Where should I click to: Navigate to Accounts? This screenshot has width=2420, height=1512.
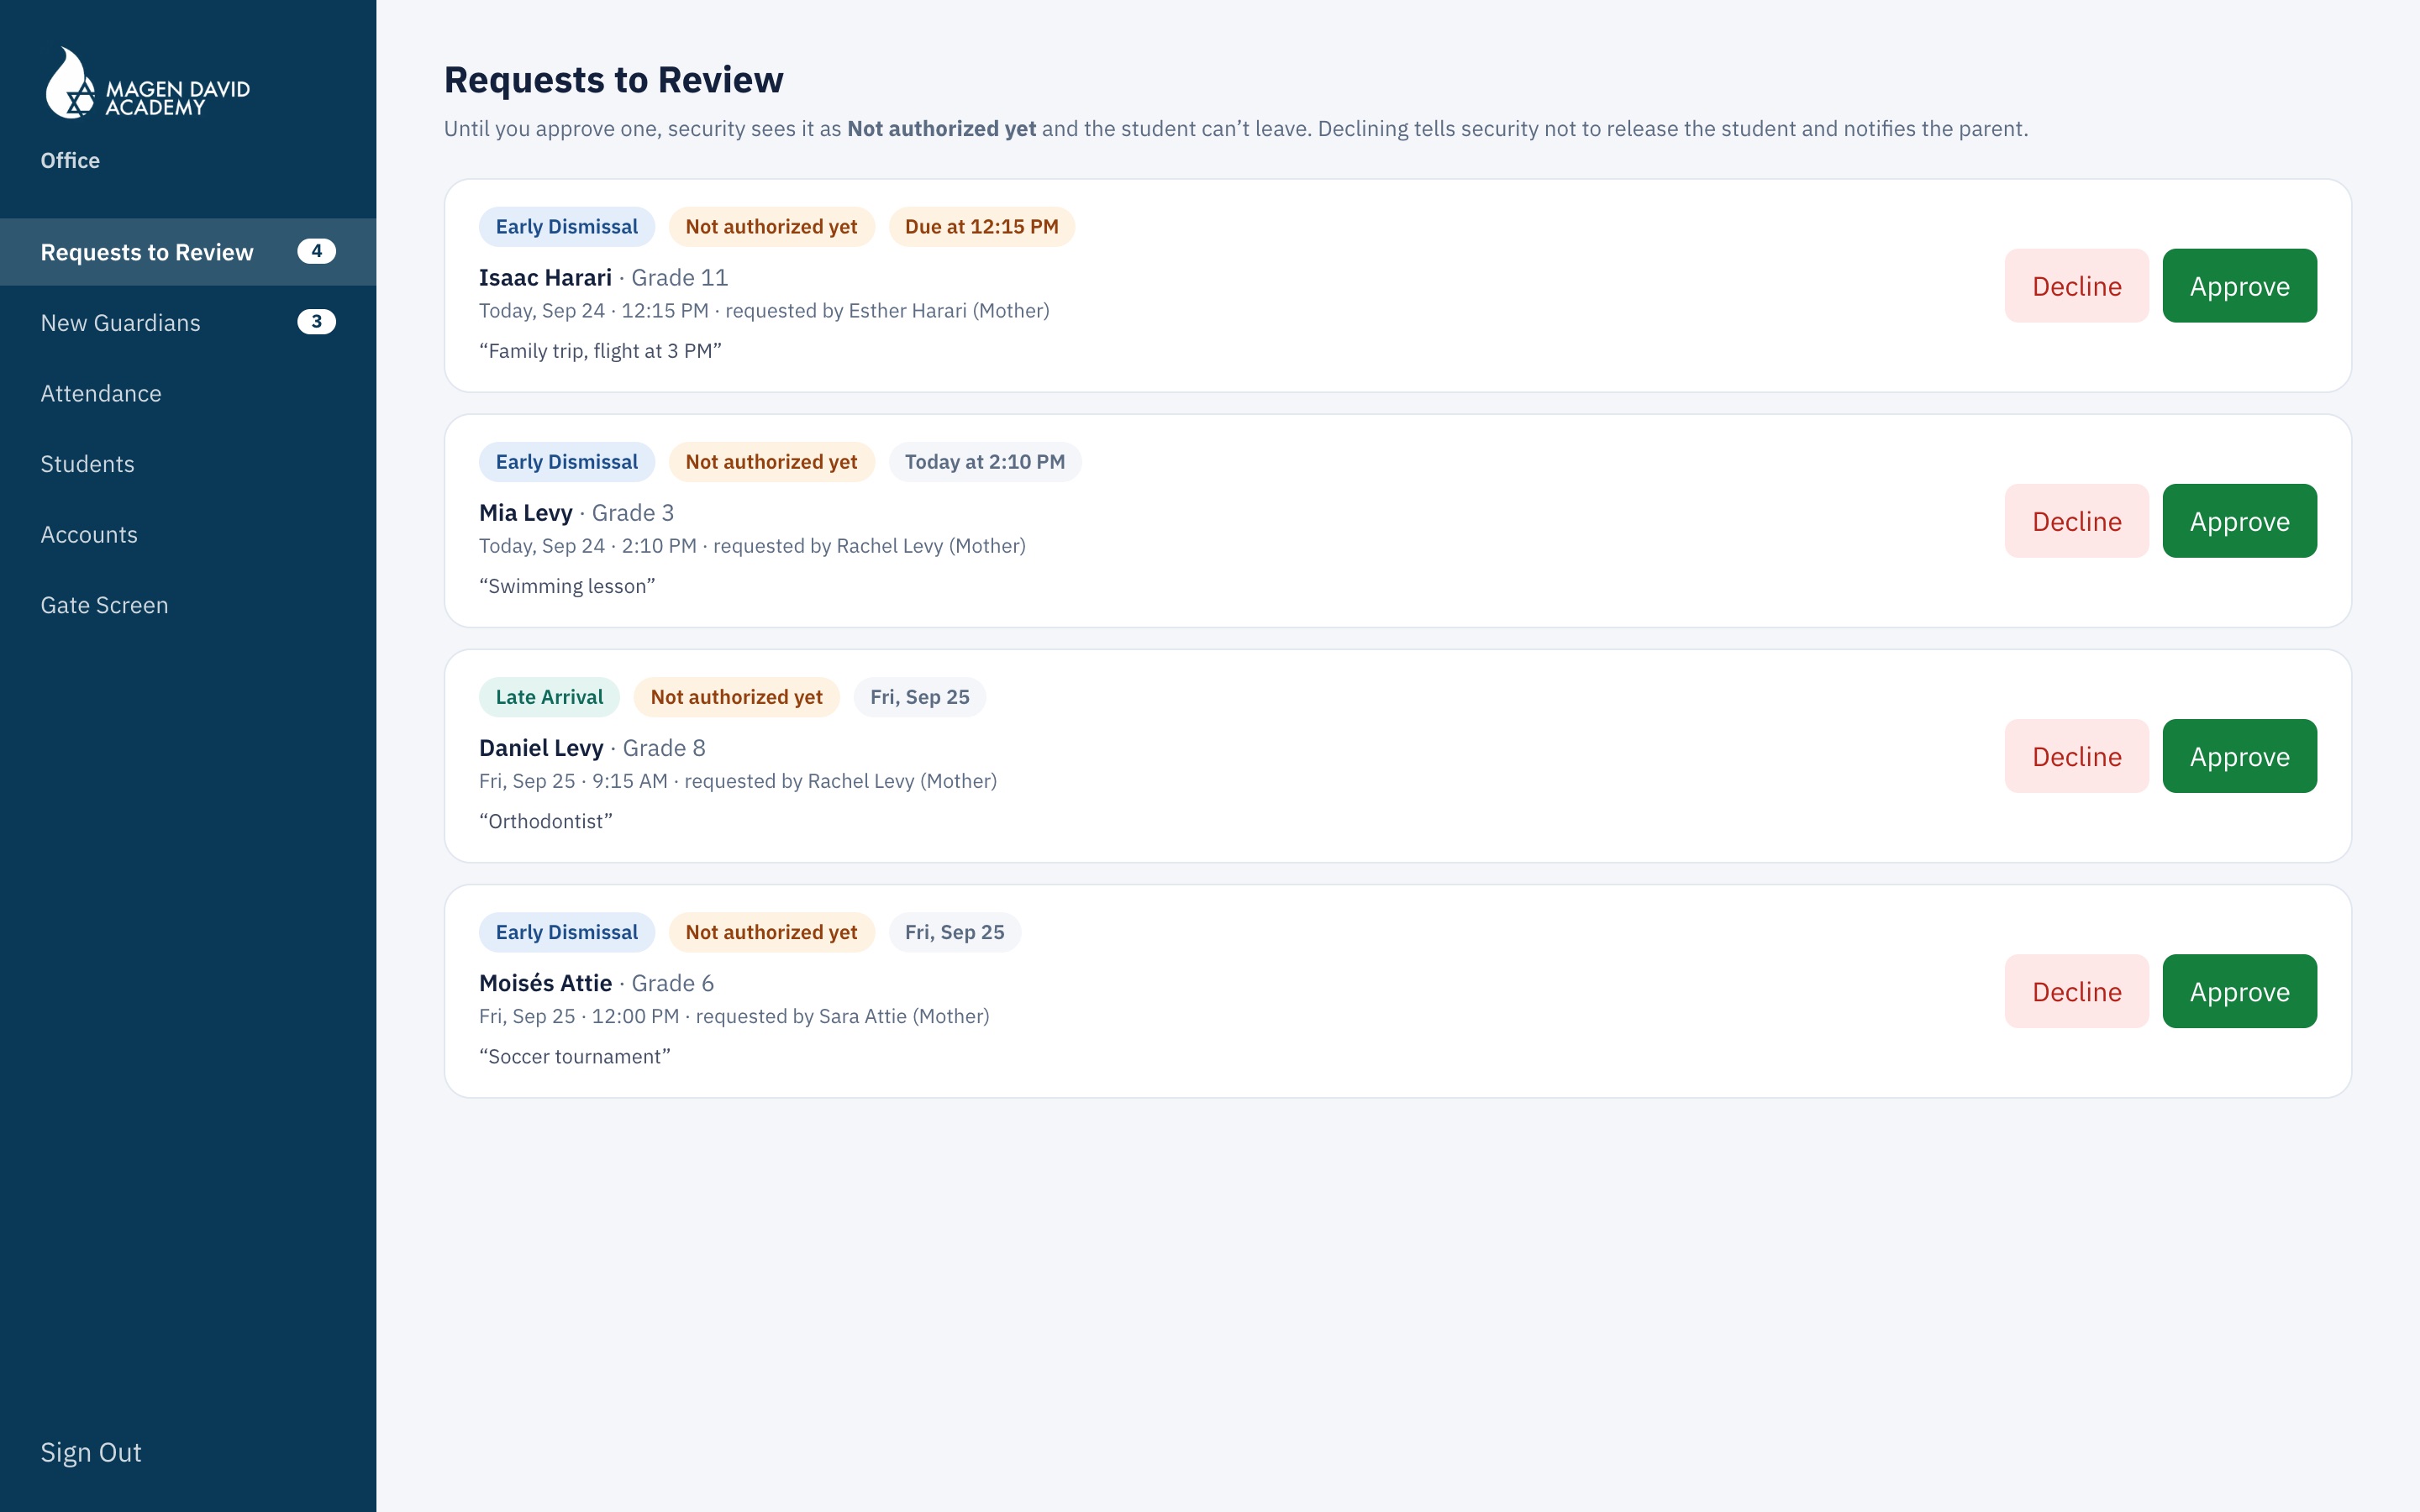(188, 534)
